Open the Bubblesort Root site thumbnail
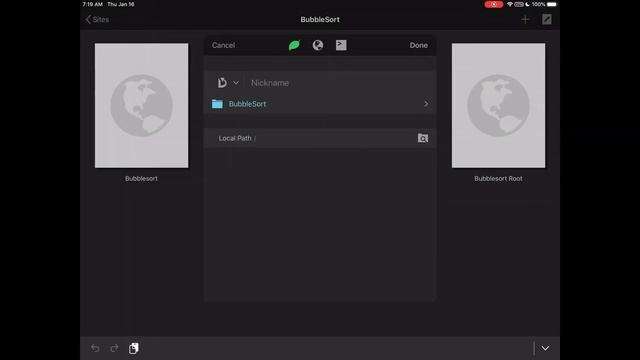The image size is (640, 360). 498,106
